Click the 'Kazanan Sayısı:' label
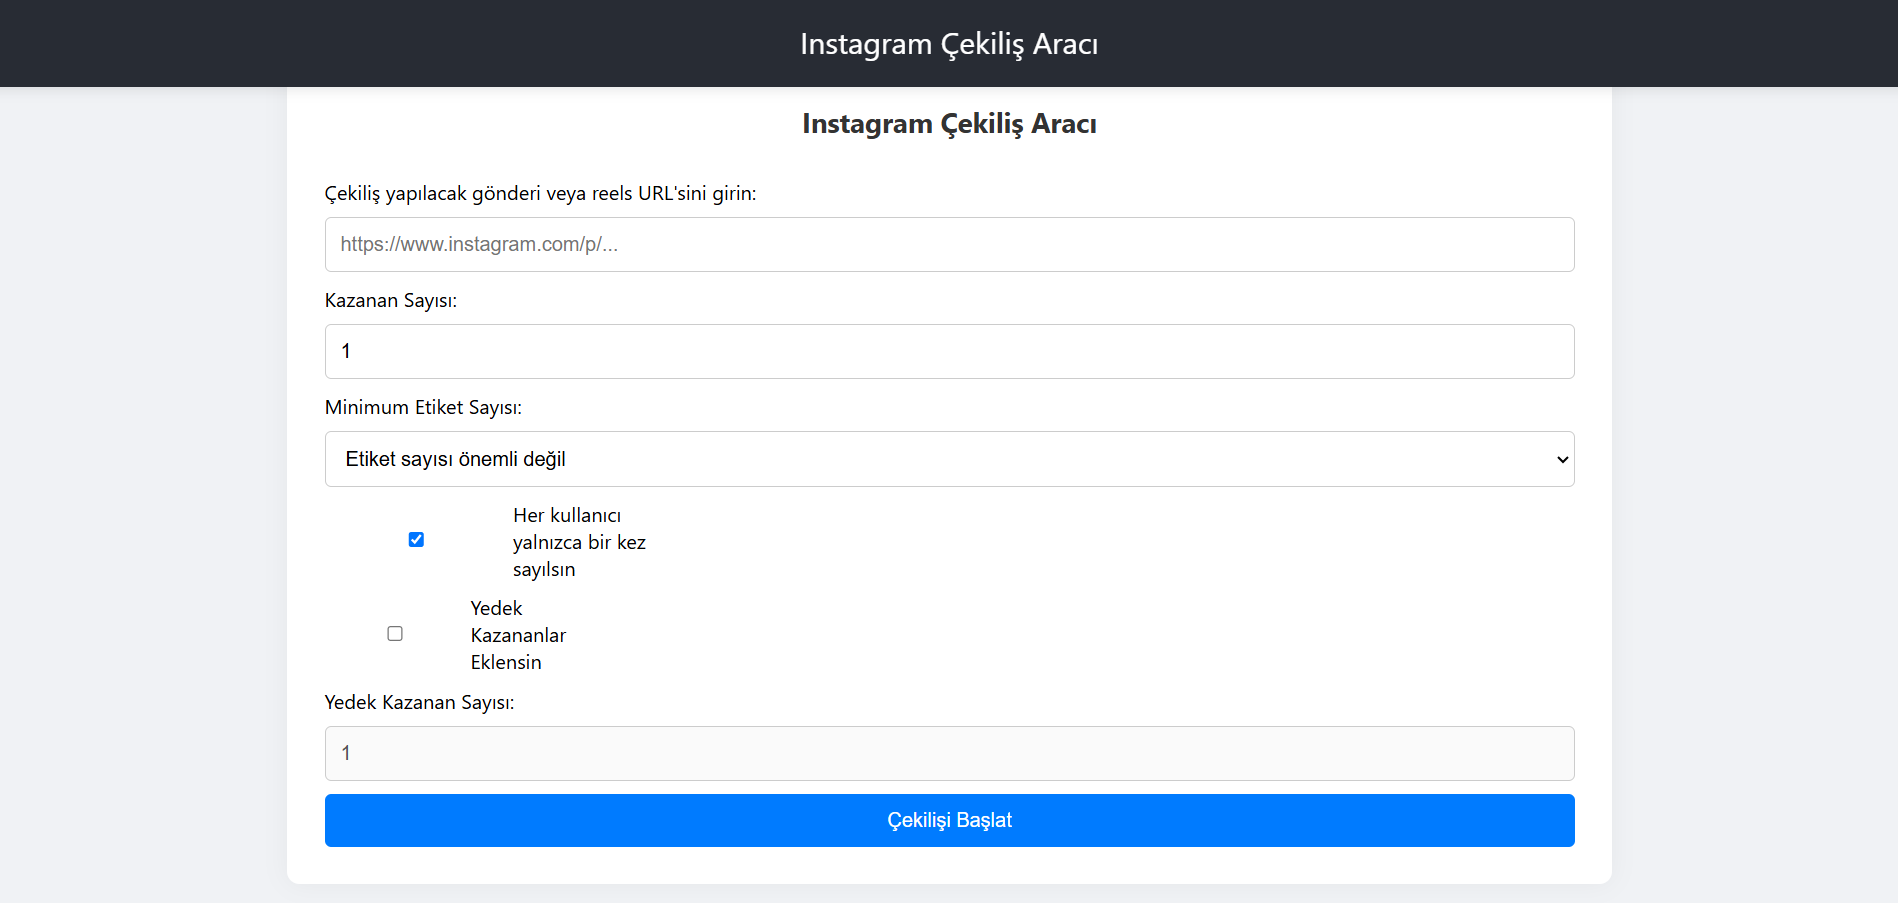 click(x=391, y=300)
